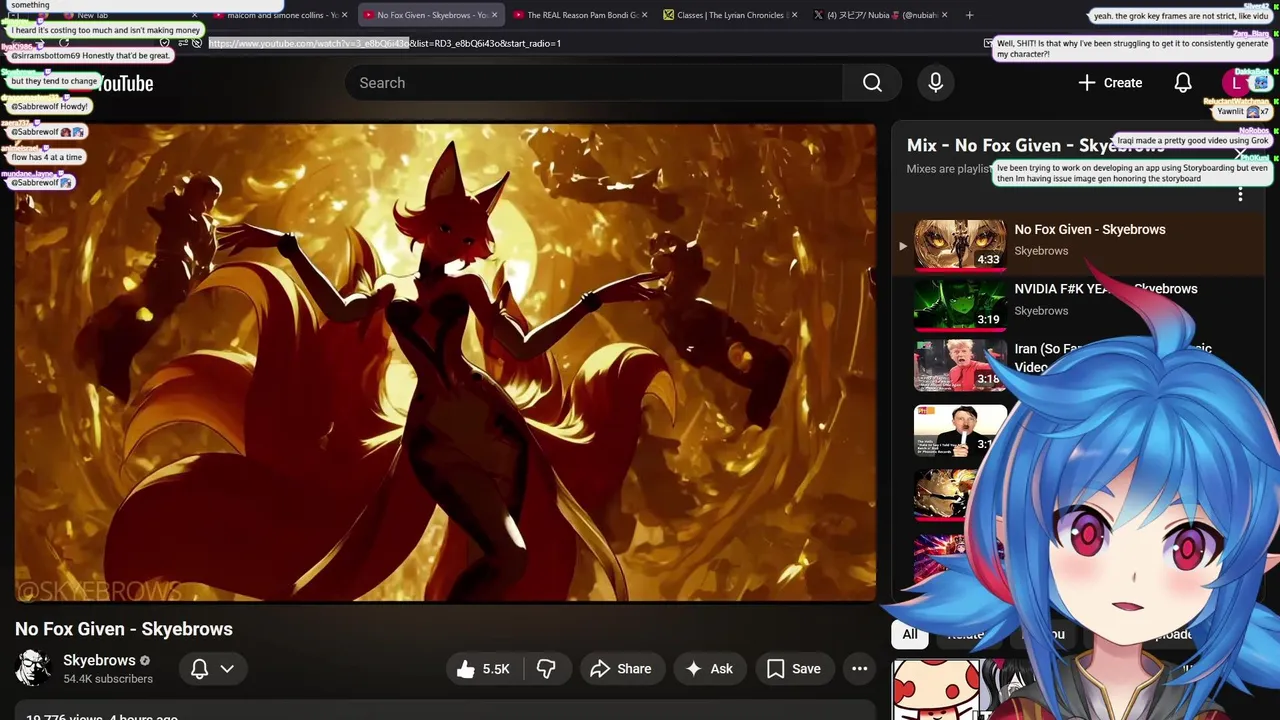Open Skyebrows channel avatar
This screenshot has height=720, width=1280.
coord(33,668)
